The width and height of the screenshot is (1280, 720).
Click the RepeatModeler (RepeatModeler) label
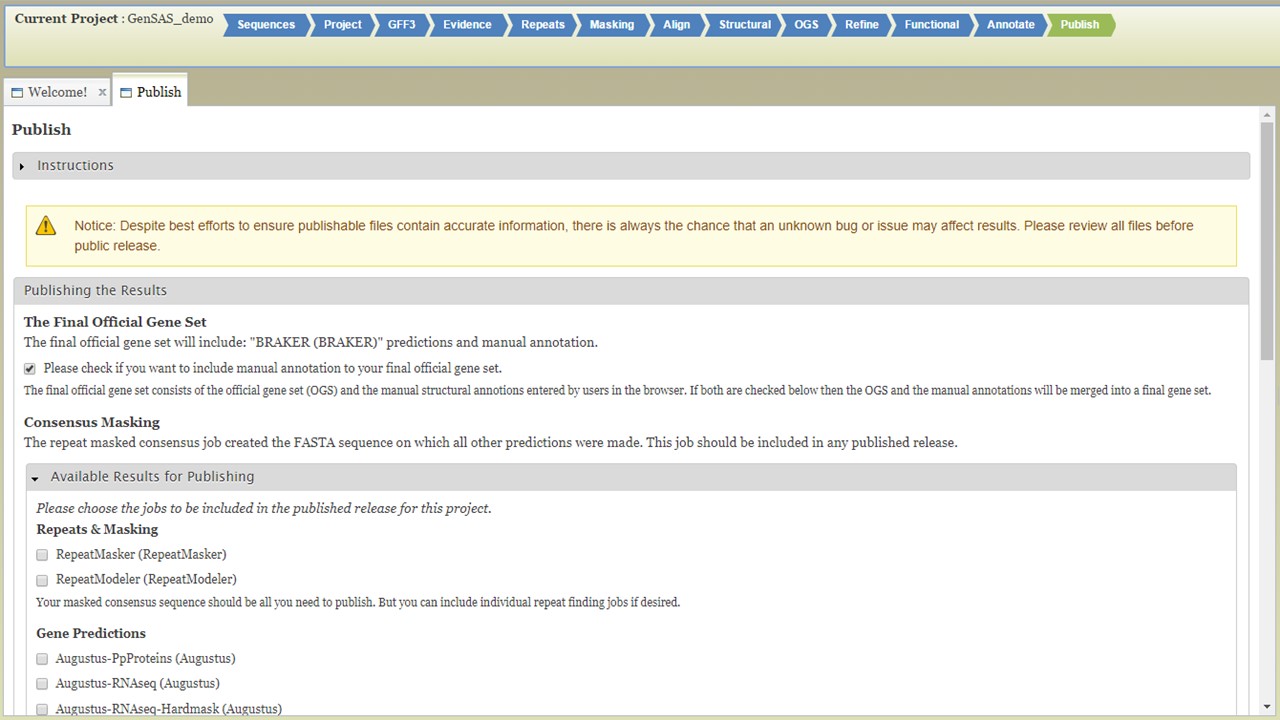[x=146, y=579]
